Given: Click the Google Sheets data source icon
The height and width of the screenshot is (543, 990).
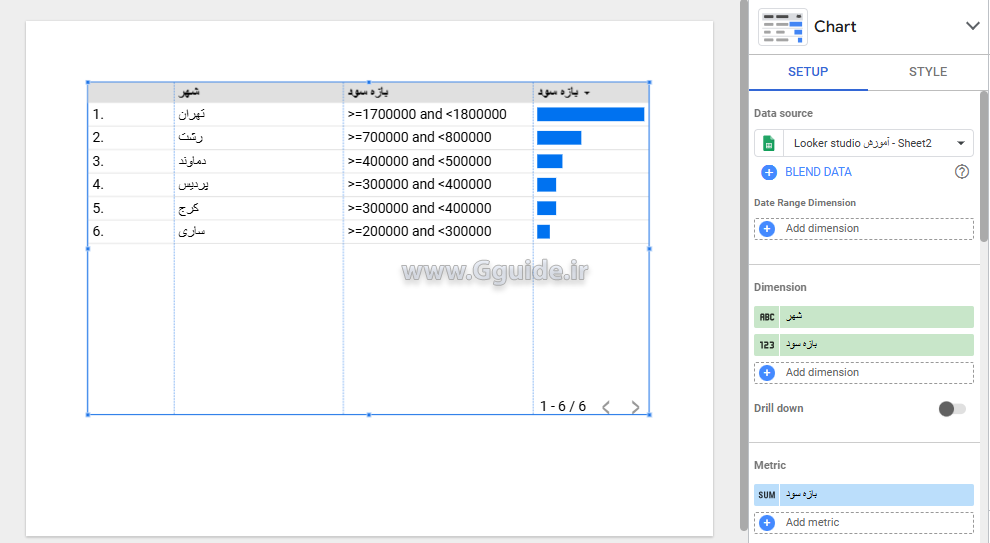Looking at the screenshot, I should point(768,143).
